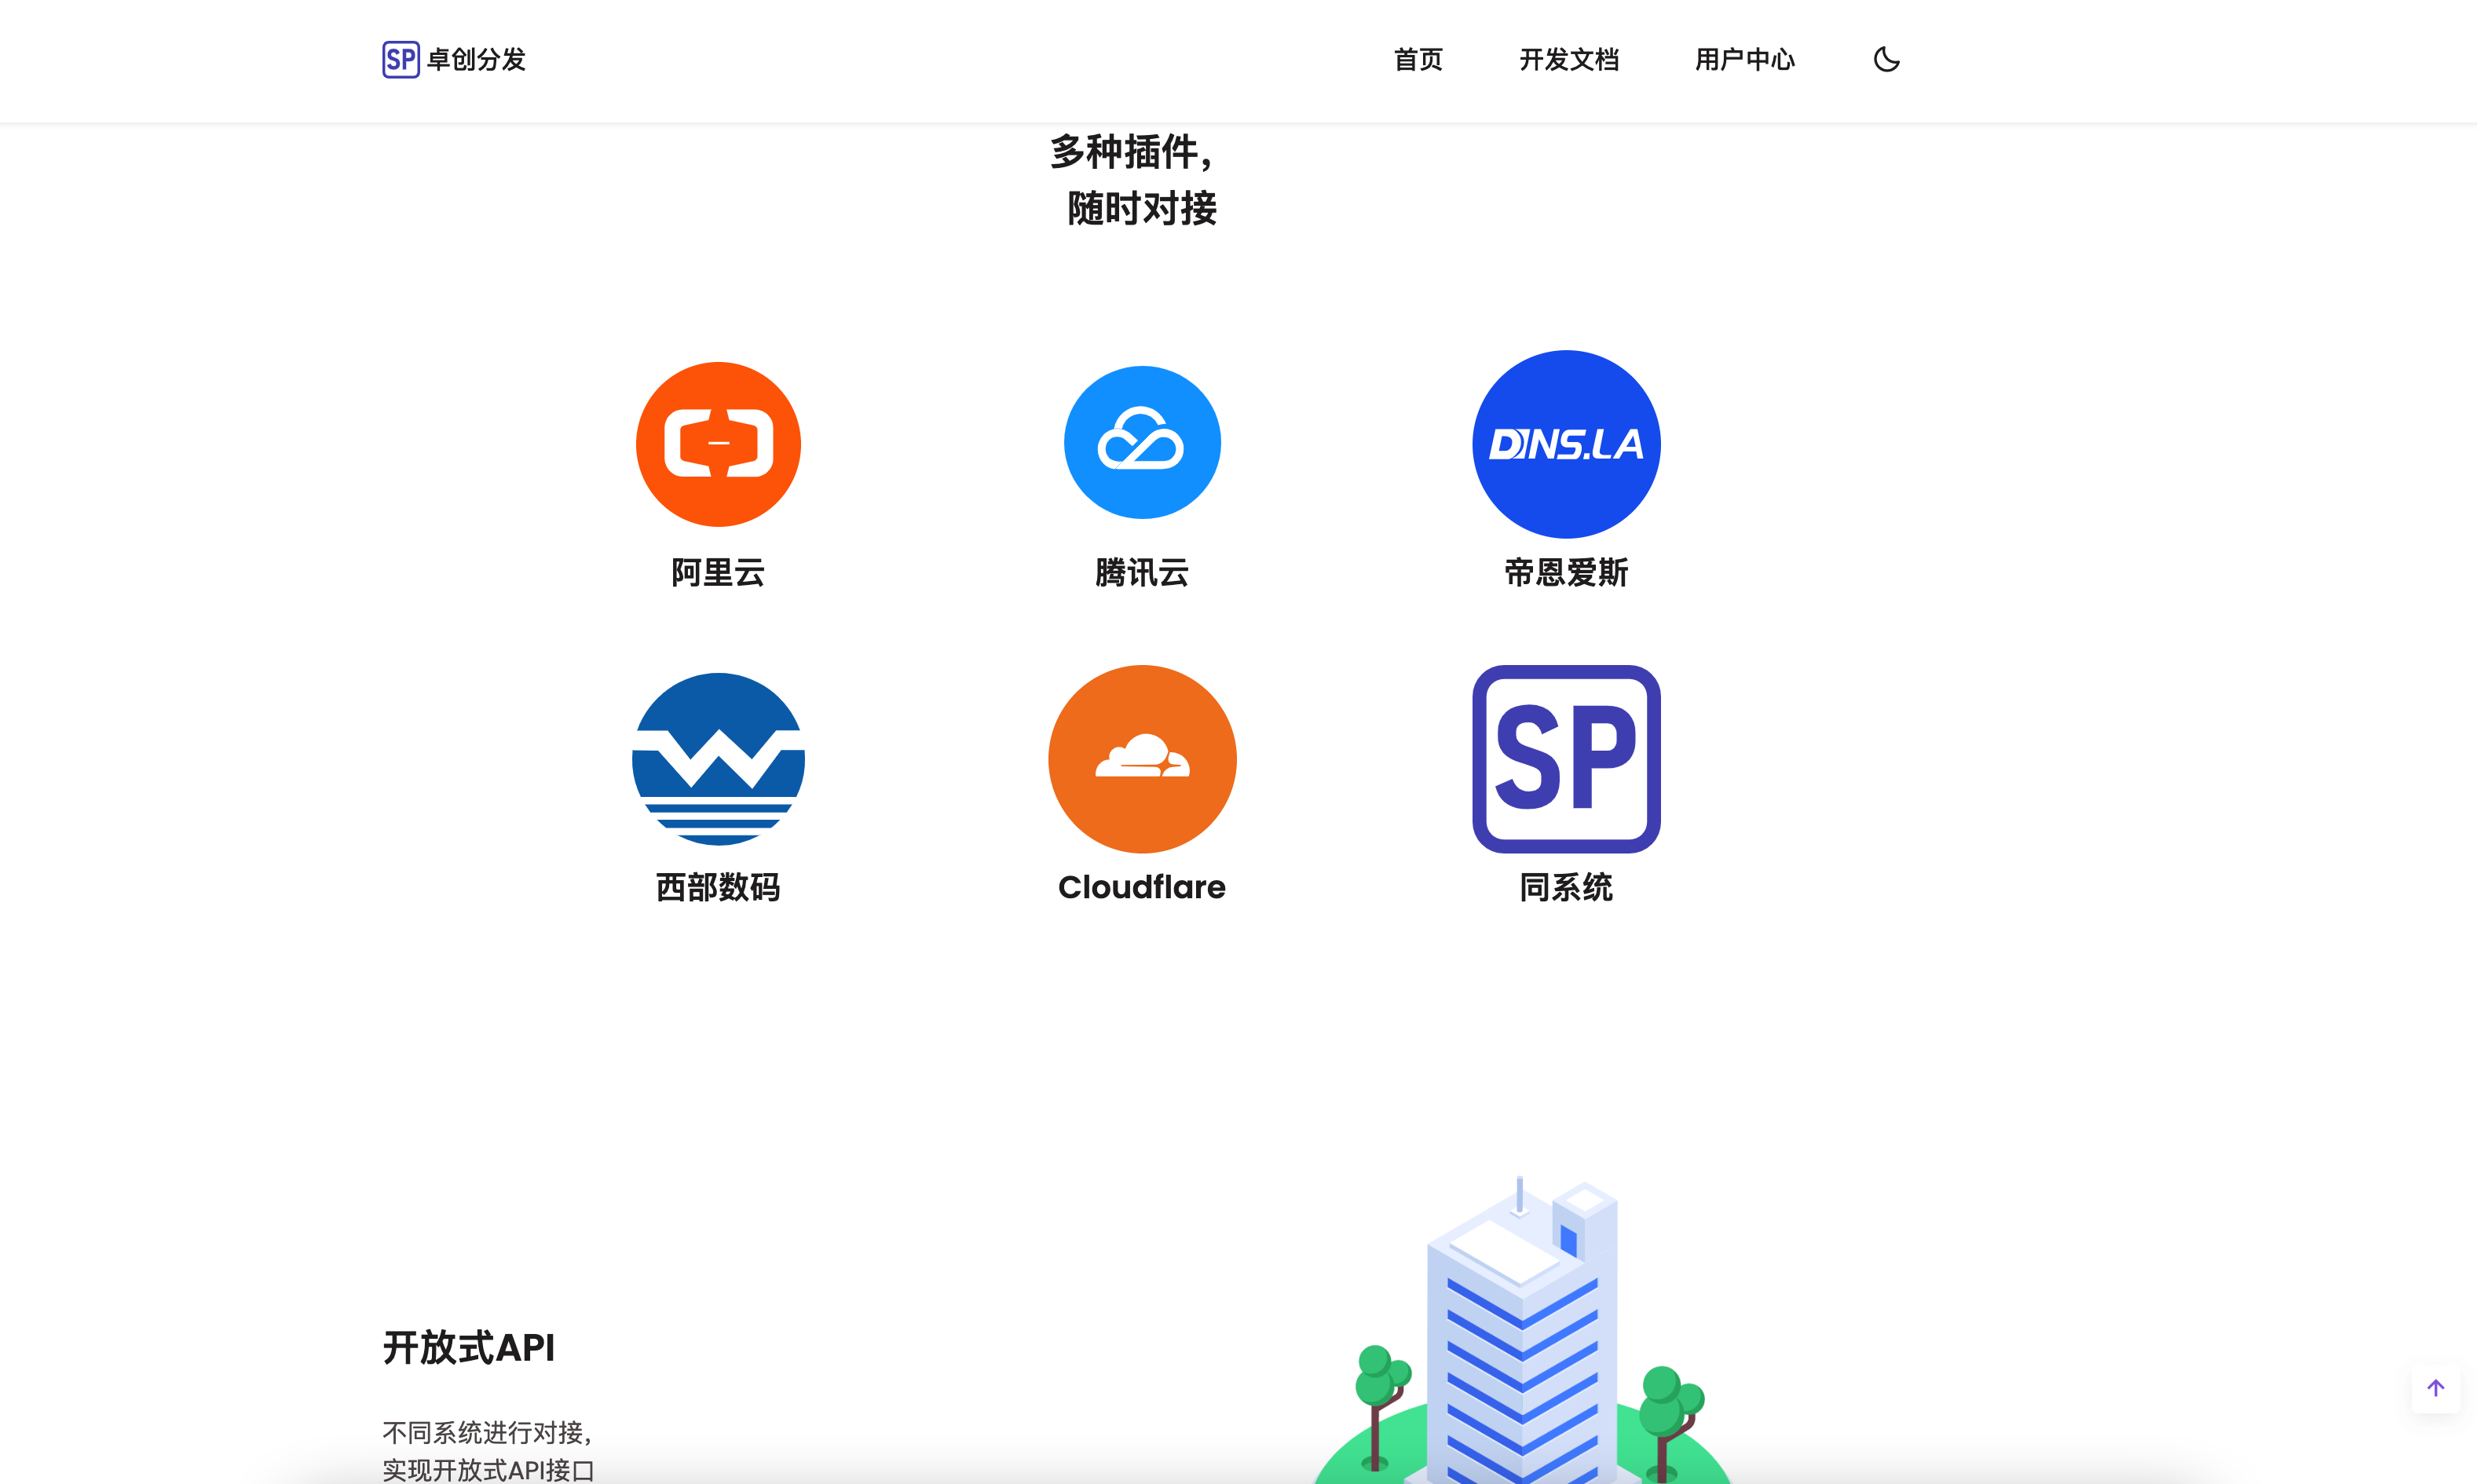Choose the 西部数码 blue wave logo
This screenshot has width=2477, height=1484.
click(x=718, y=759)
